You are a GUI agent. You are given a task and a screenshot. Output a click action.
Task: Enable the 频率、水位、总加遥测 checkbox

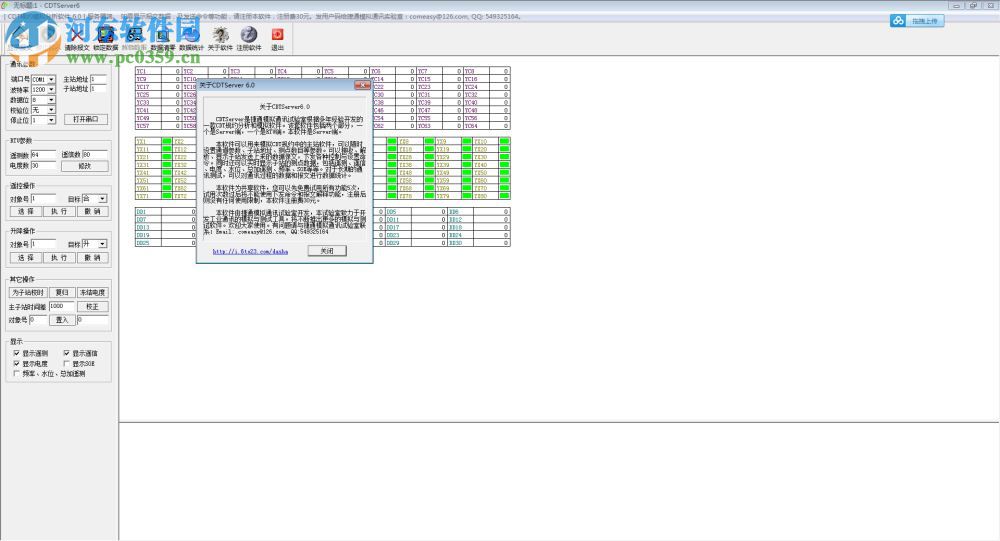point(17,373)
